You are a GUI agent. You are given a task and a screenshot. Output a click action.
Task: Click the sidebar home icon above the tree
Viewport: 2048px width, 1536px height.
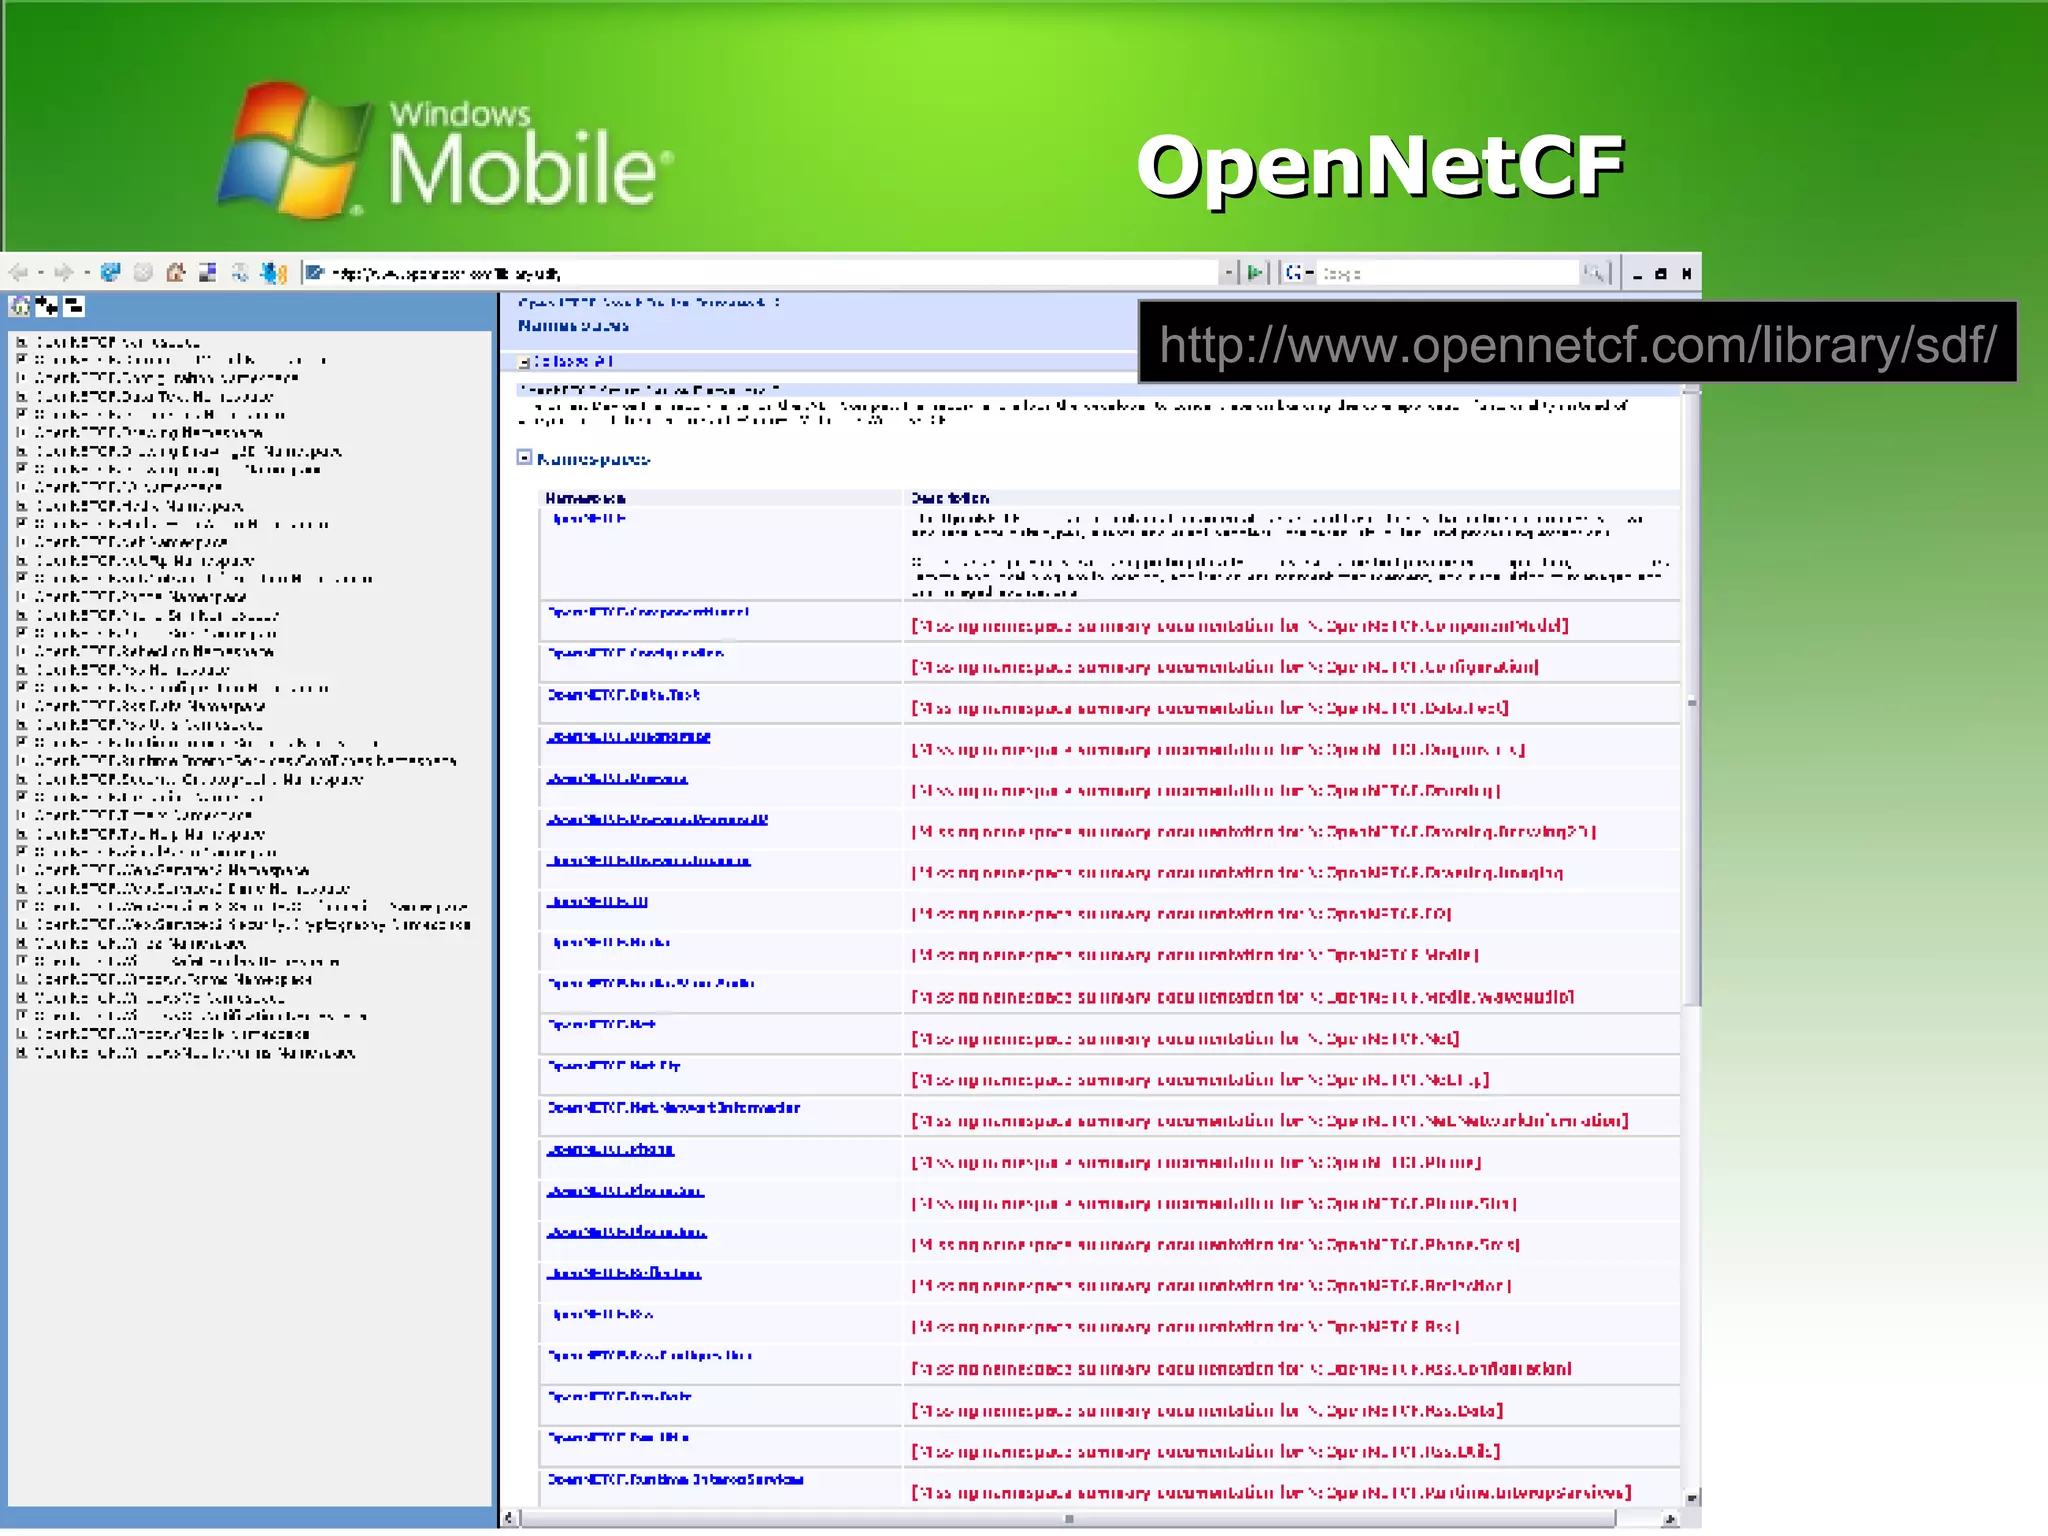pyautogui.click(x=20, y=306)
